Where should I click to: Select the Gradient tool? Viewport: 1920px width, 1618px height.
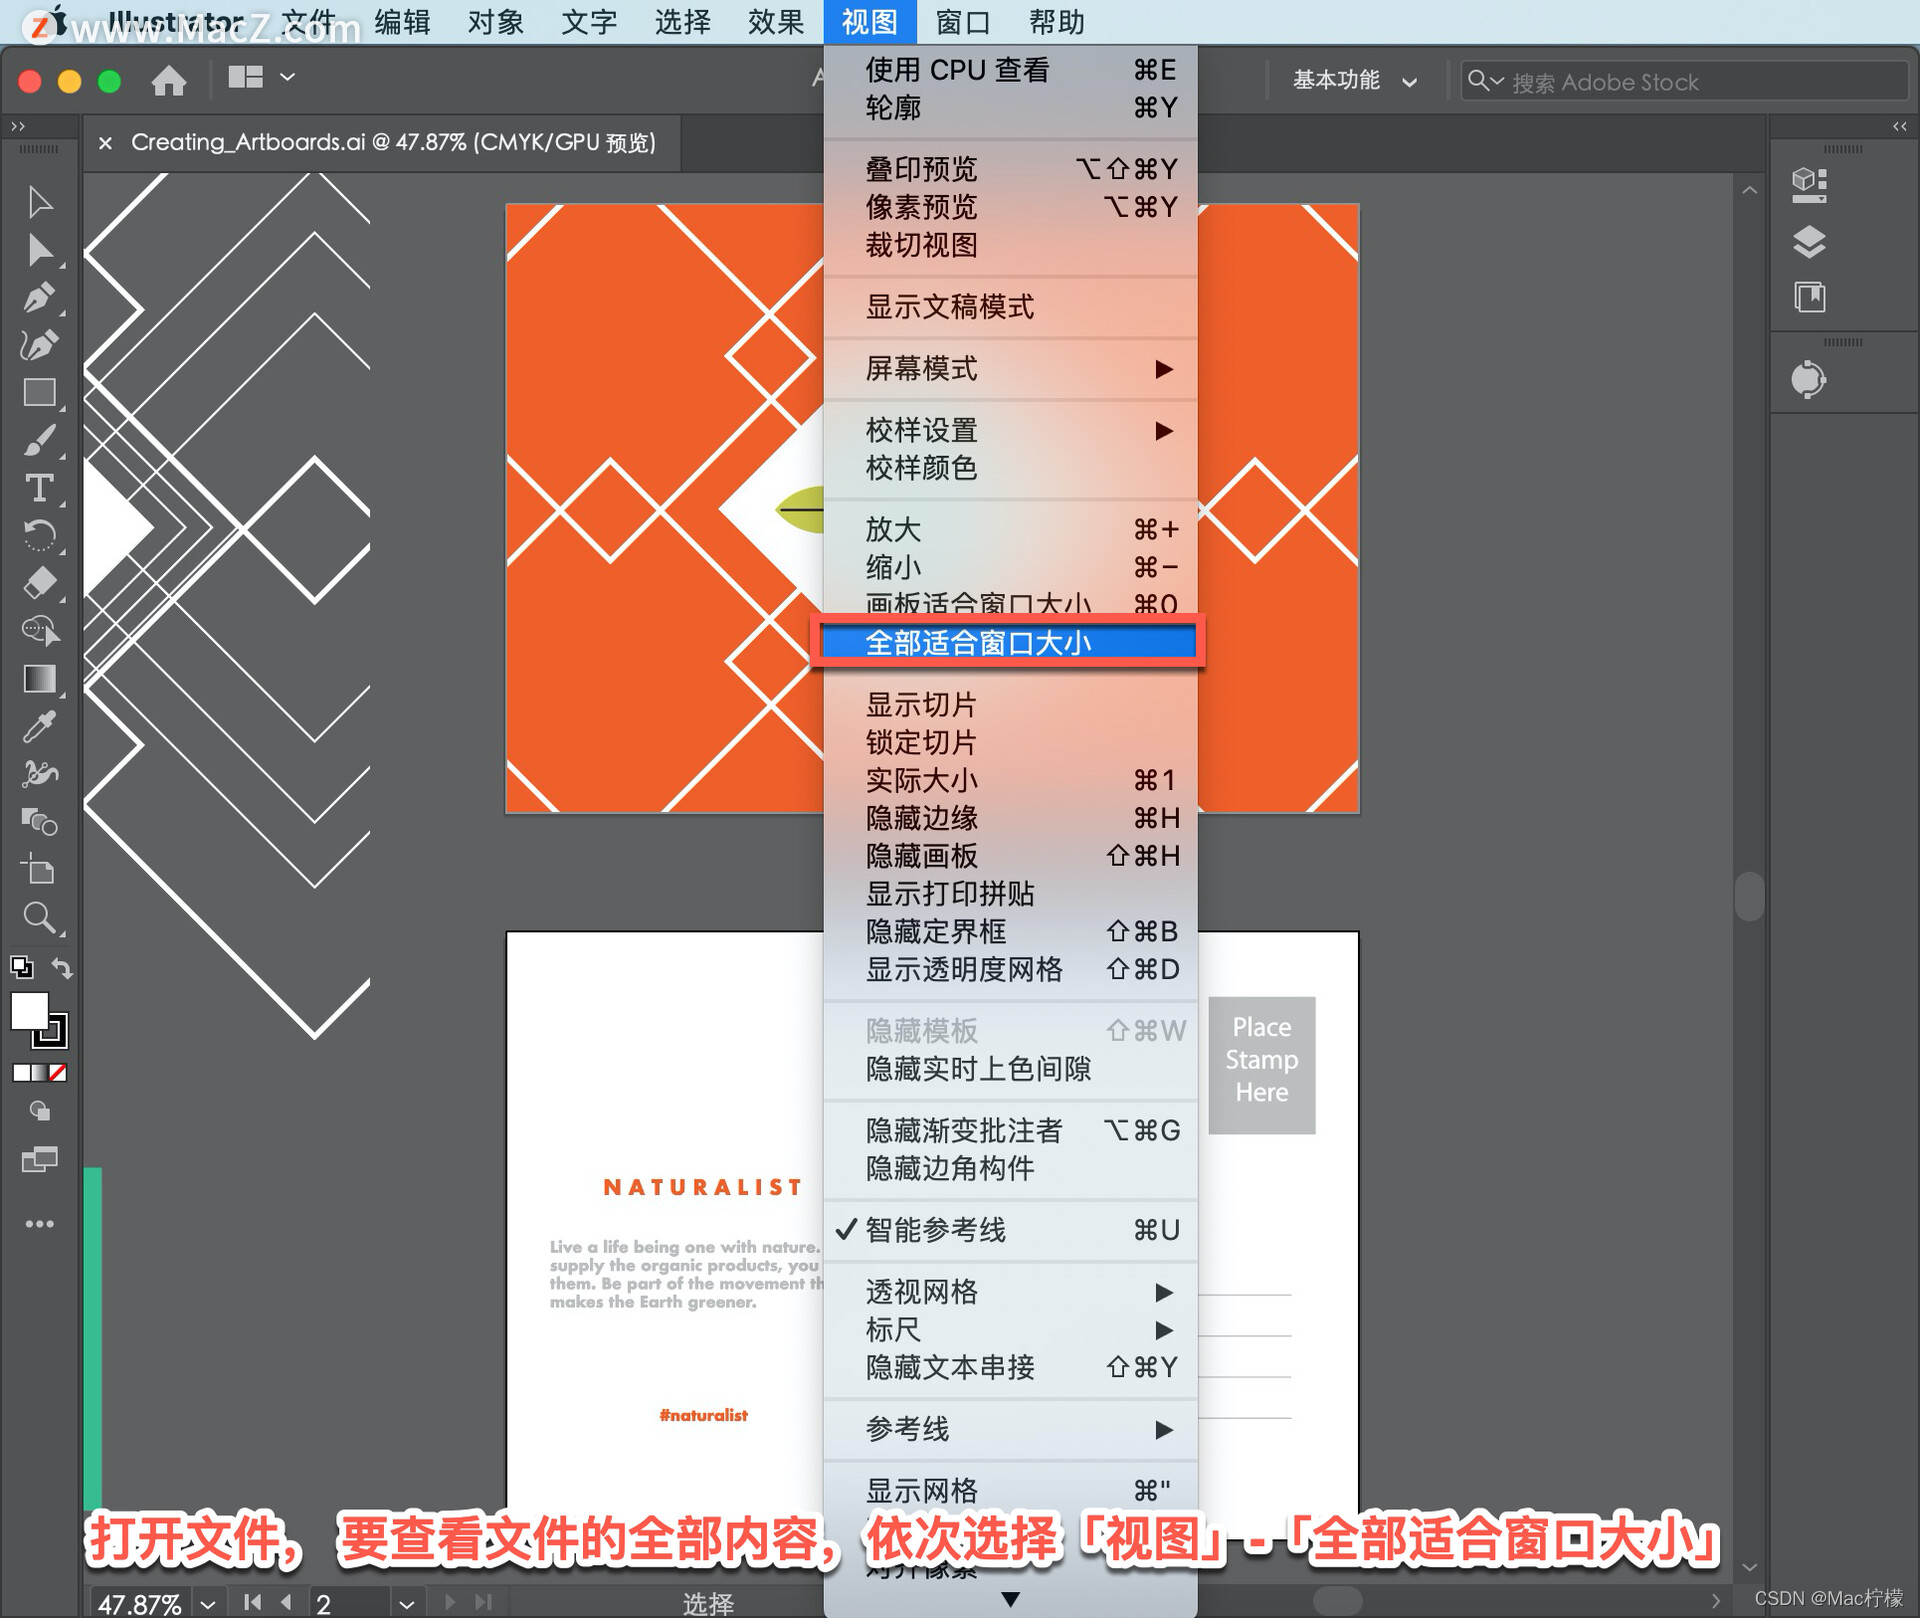pos(39,679)
